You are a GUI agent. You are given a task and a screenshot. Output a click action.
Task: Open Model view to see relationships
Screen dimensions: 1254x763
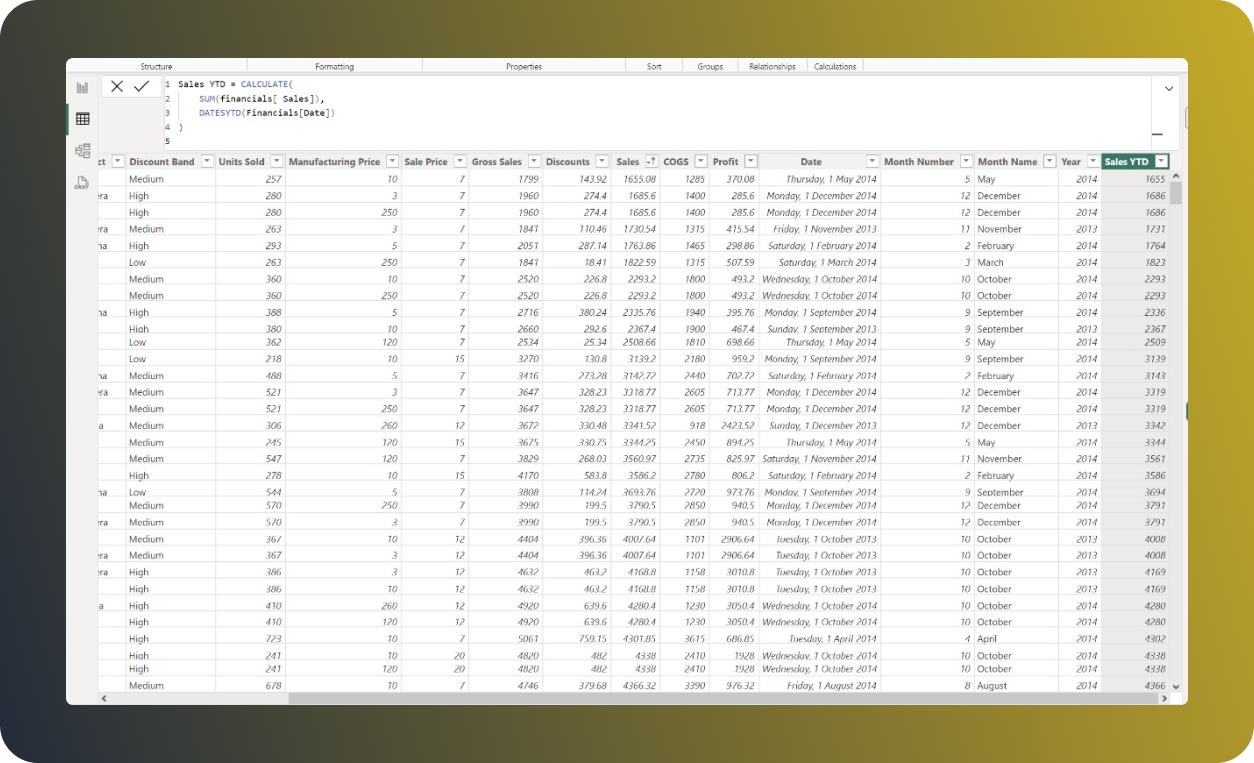(82, 150)
